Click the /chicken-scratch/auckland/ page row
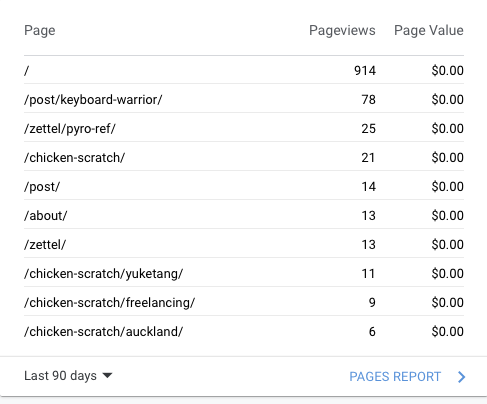 pos(244,331)
